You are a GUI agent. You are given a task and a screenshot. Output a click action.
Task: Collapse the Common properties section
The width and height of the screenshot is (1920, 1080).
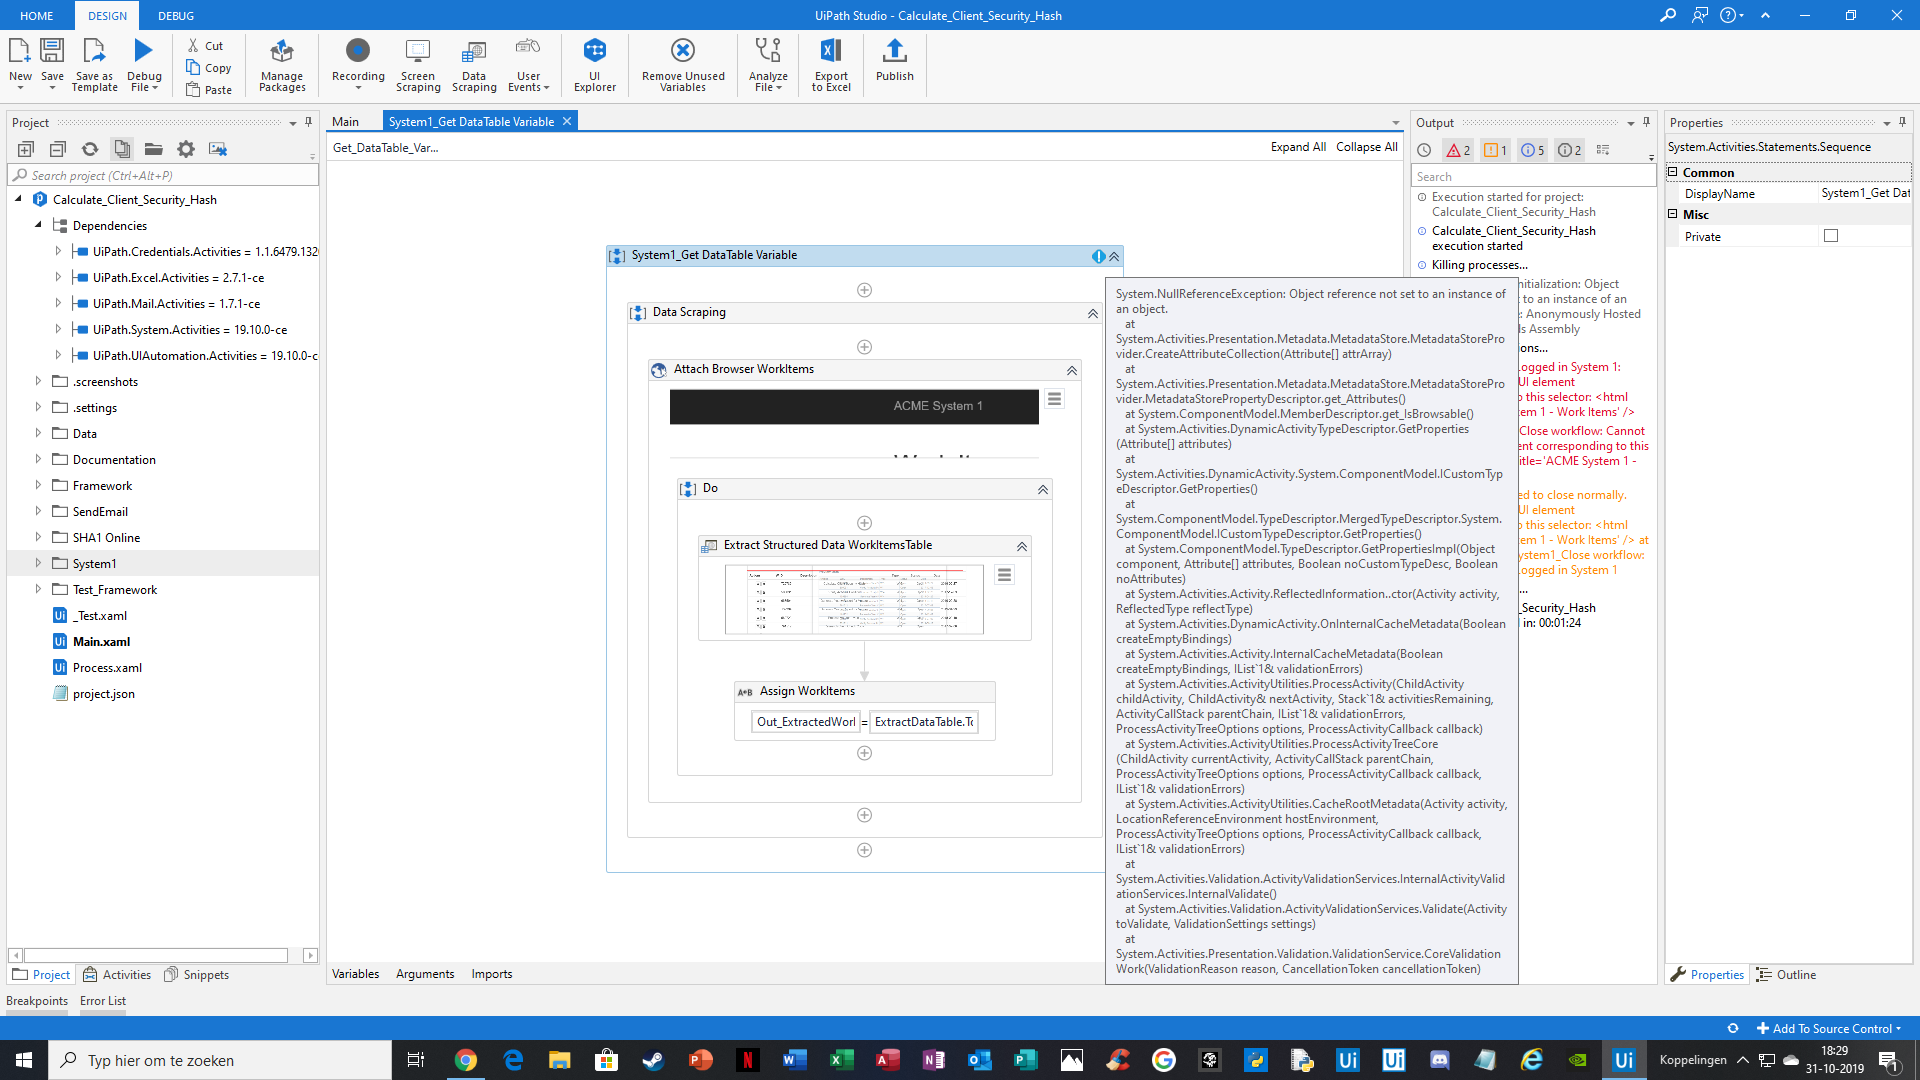(1672, 172)
